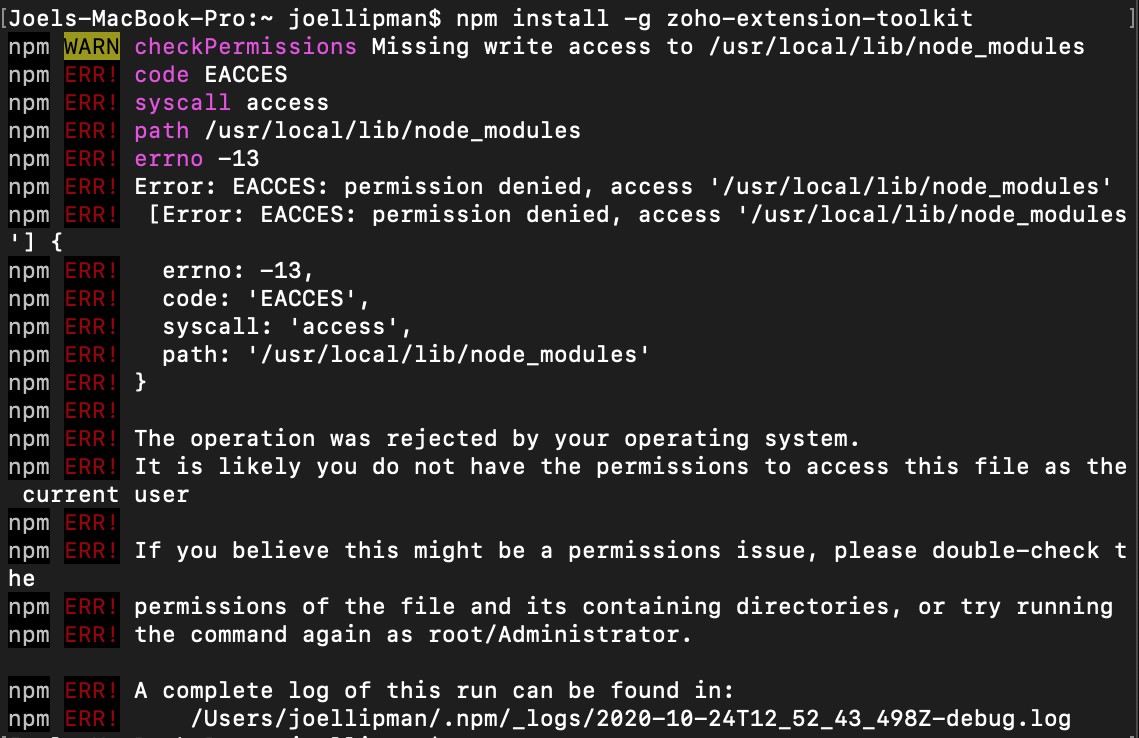Click the lone closing brace "}" line

click(x=141, y=383)
